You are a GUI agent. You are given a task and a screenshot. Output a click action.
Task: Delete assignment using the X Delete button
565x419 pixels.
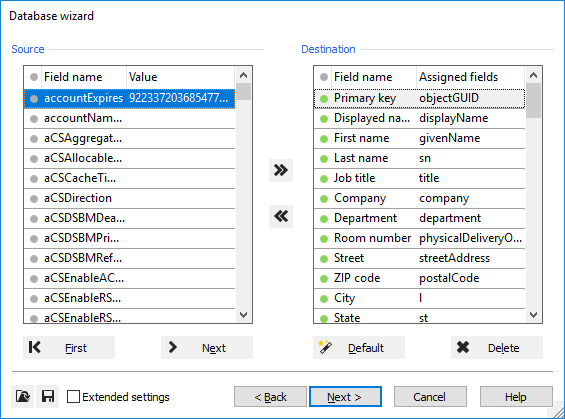(497, 348)
